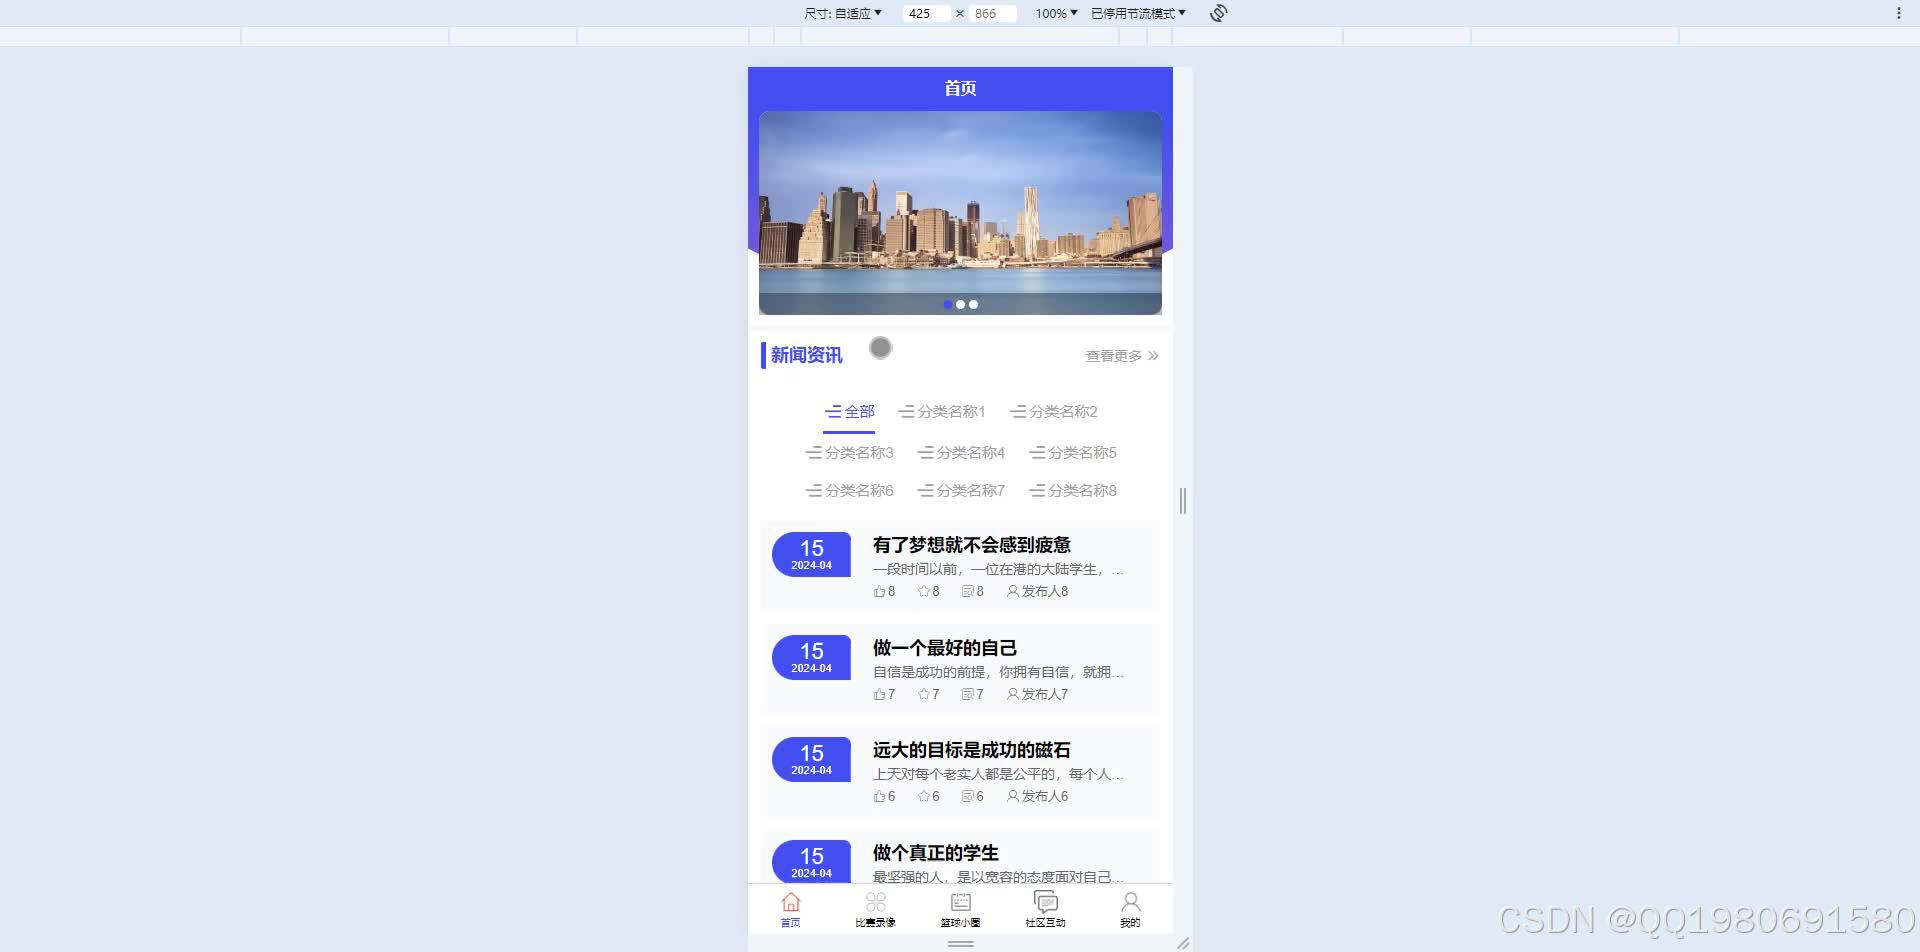
Task: Click the star icon on 做一个最好的自己
Action: tap(923, 694)
